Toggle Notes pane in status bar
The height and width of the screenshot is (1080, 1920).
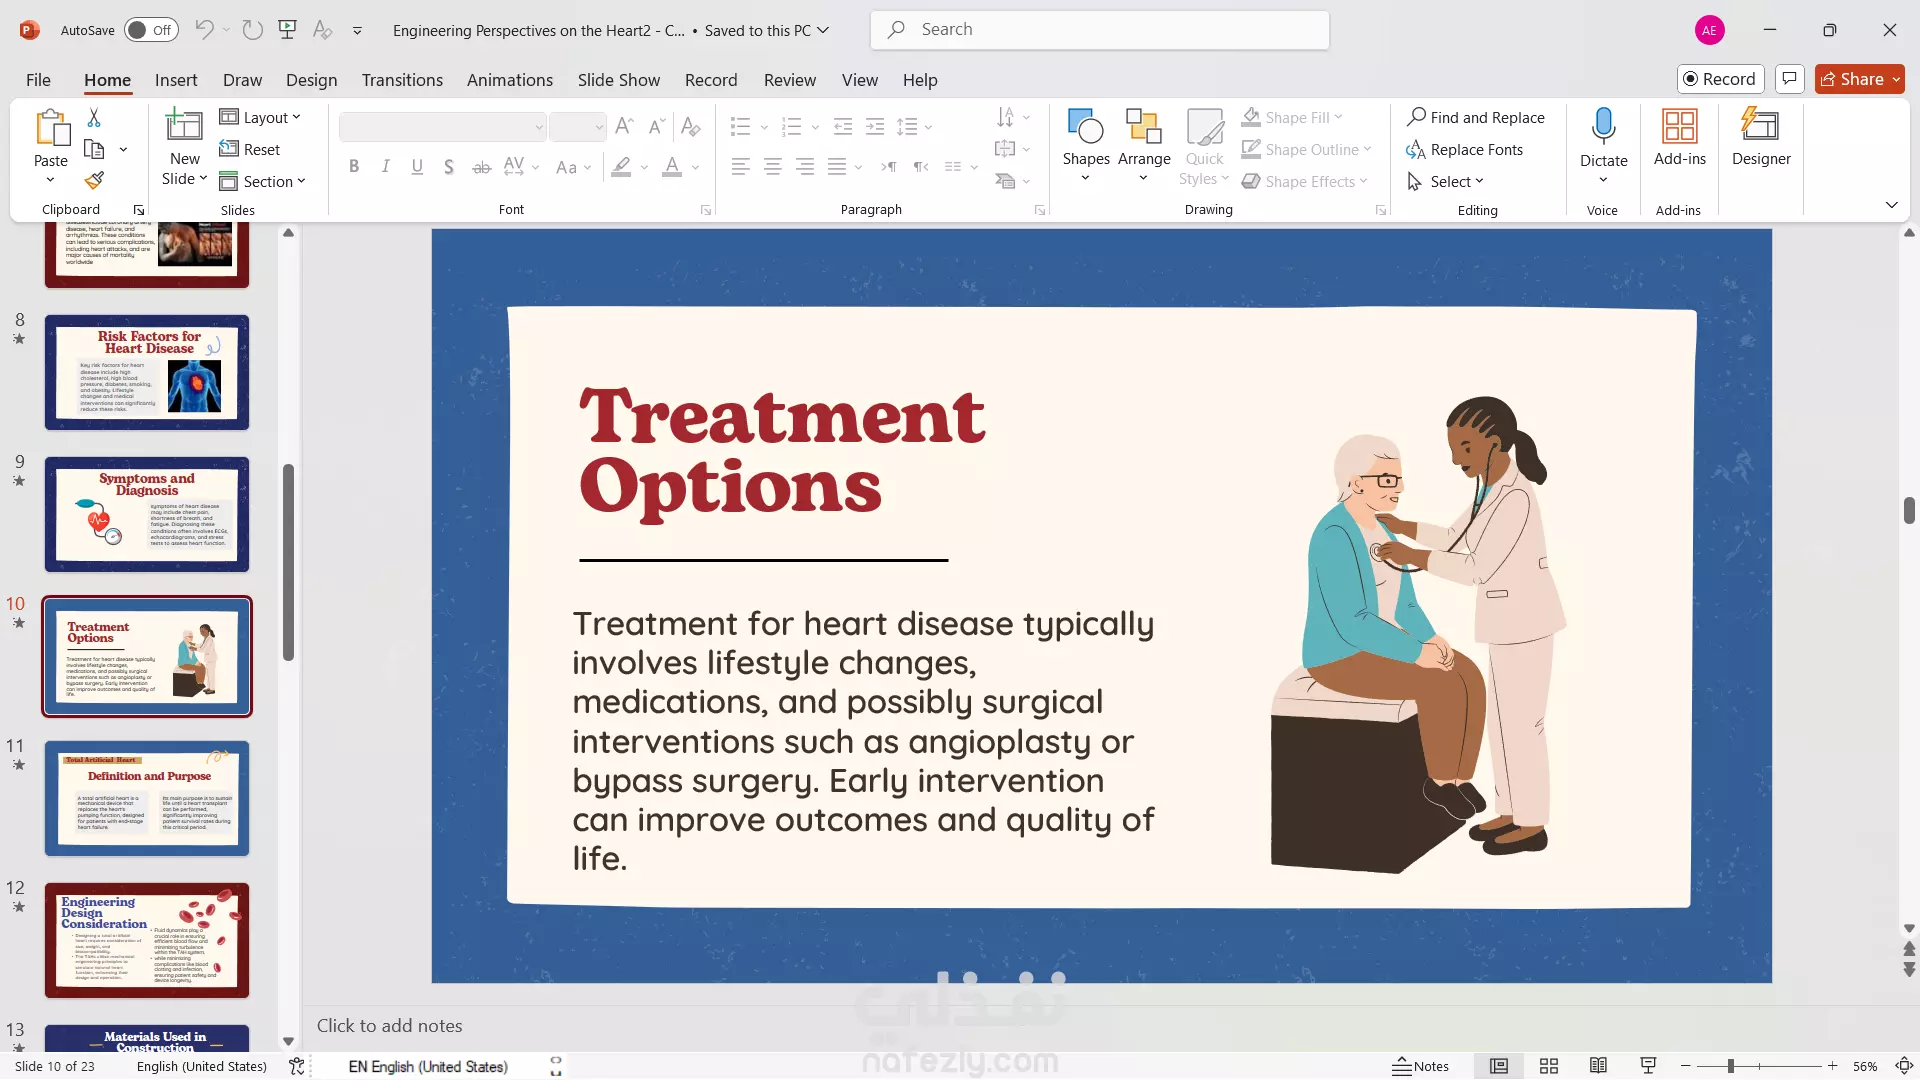point(1420,1066)
